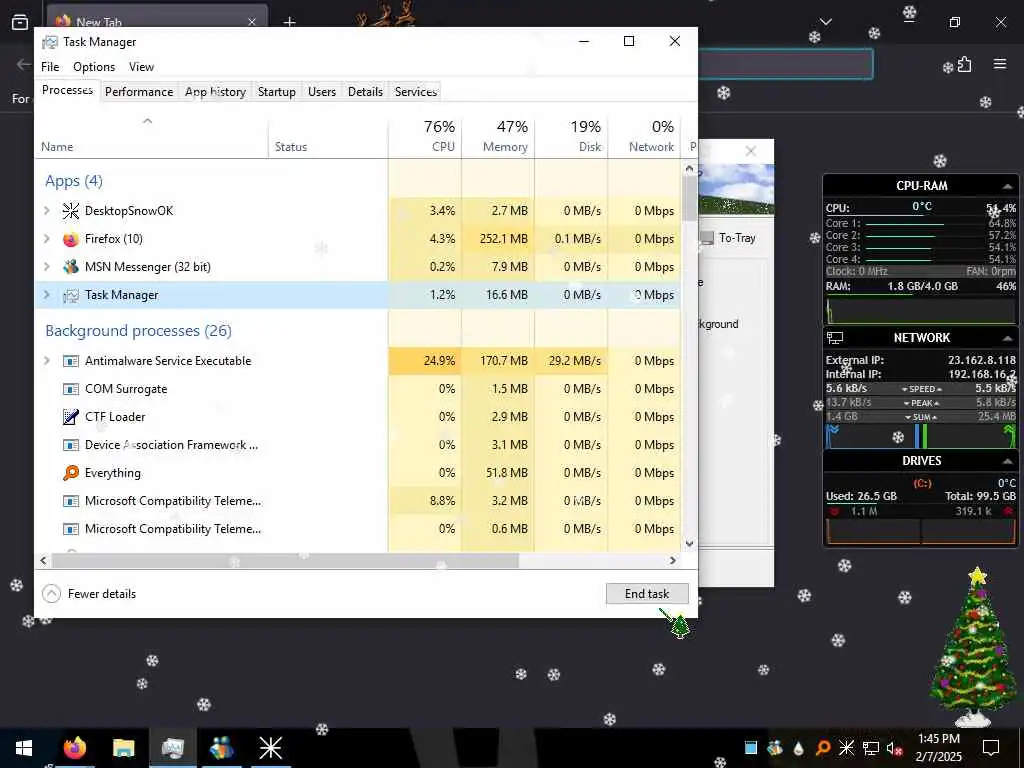Switch to the Users tab

(x=322, y=91)
